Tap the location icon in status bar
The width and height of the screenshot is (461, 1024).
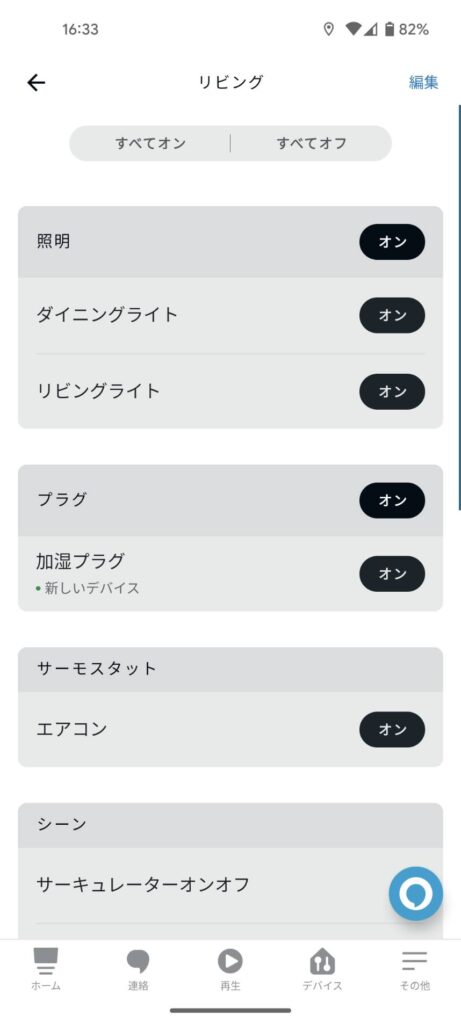(328, 29)
